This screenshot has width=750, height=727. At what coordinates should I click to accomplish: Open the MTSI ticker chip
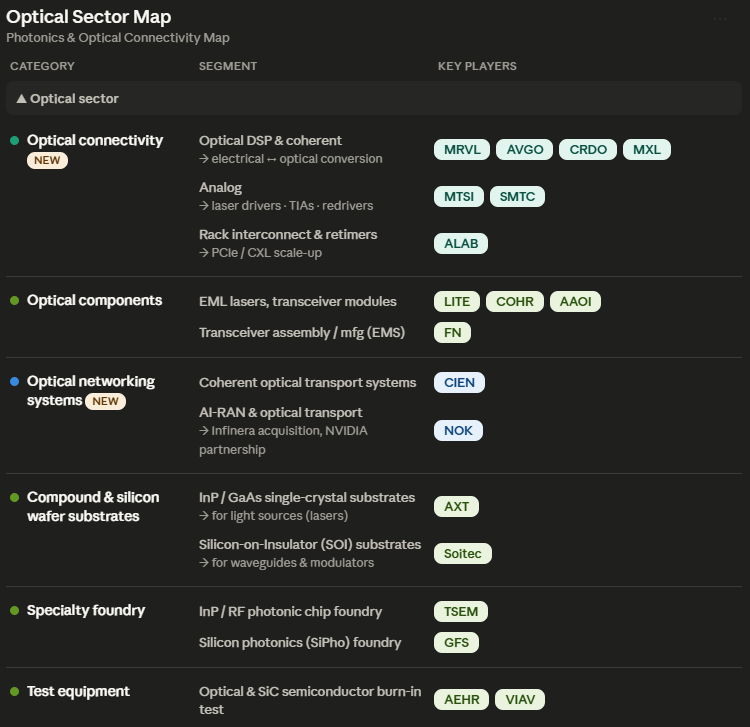(x=459, y=197)
